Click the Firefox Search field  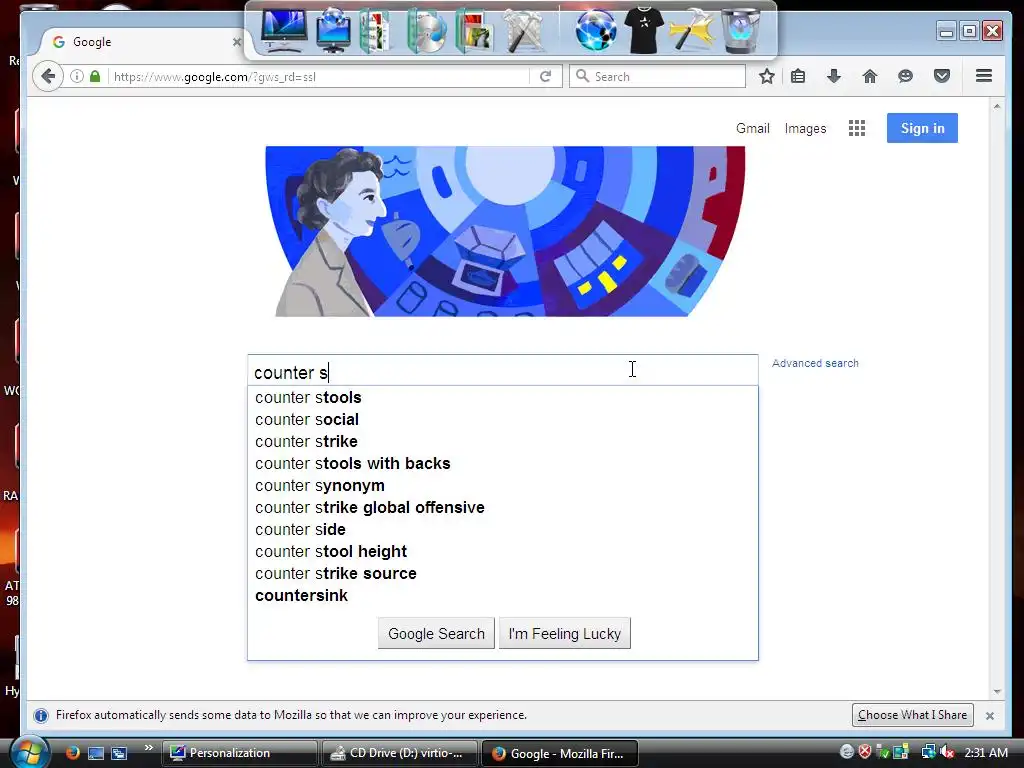pyautogui.click(x=658, y=76)
